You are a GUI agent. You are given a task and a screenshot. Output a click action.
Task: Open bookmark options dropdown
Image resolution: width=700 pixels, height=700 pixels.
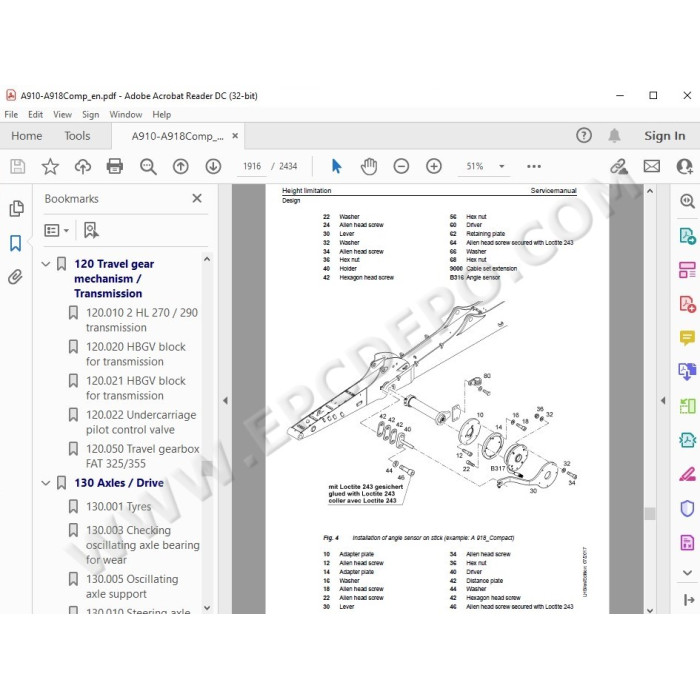pos(56,230)
